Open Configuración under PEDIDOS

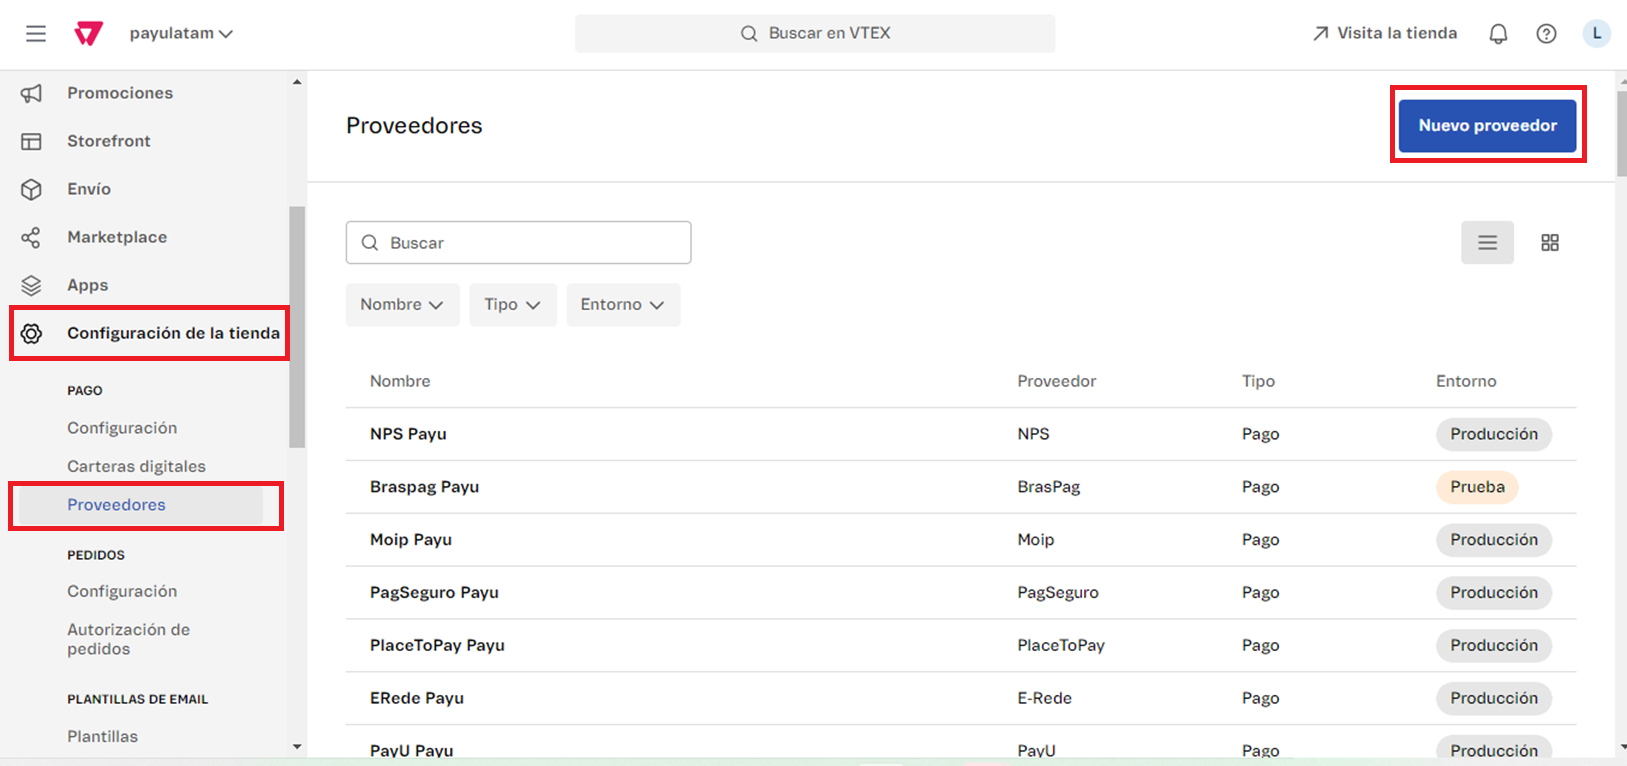[122, 591]
